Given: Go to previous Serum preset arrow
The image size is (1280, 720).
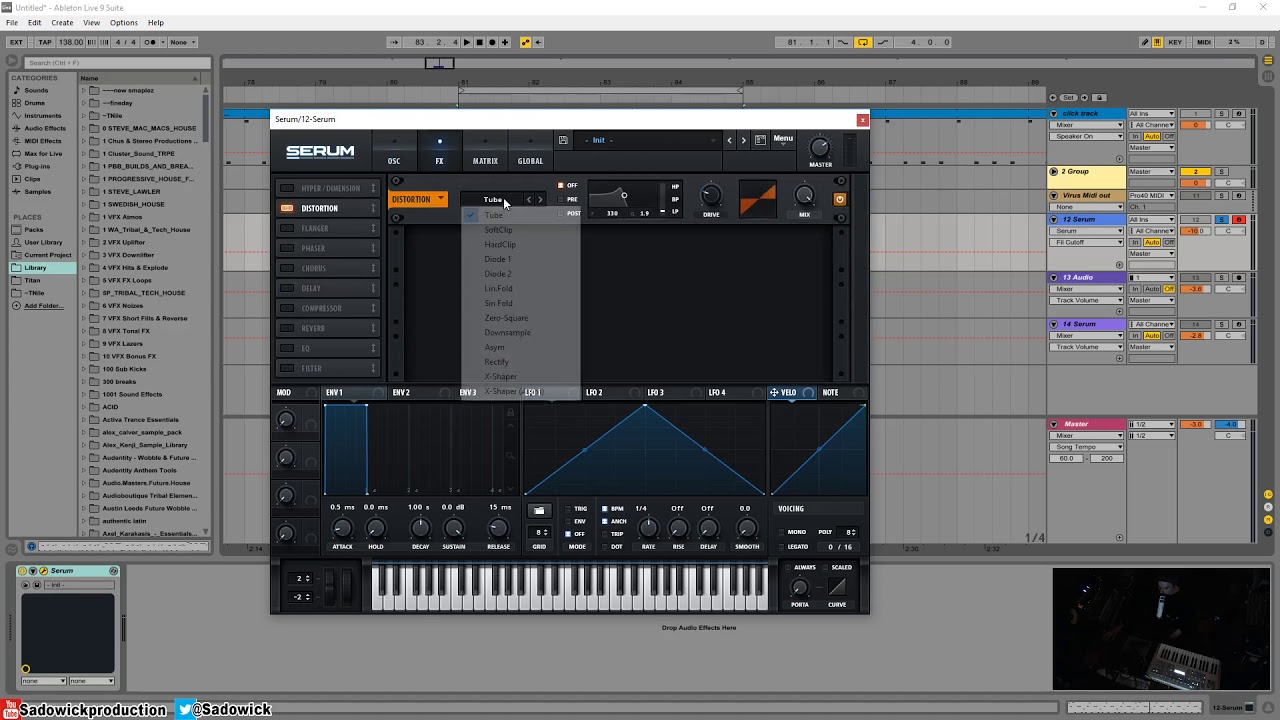Looking at the screenshot, I should click(x=729, y=140).
